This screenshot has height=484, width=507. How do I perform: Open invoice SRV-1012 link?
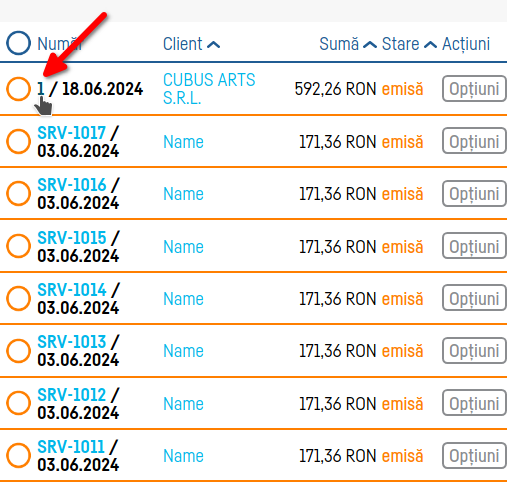click(72, 395)
